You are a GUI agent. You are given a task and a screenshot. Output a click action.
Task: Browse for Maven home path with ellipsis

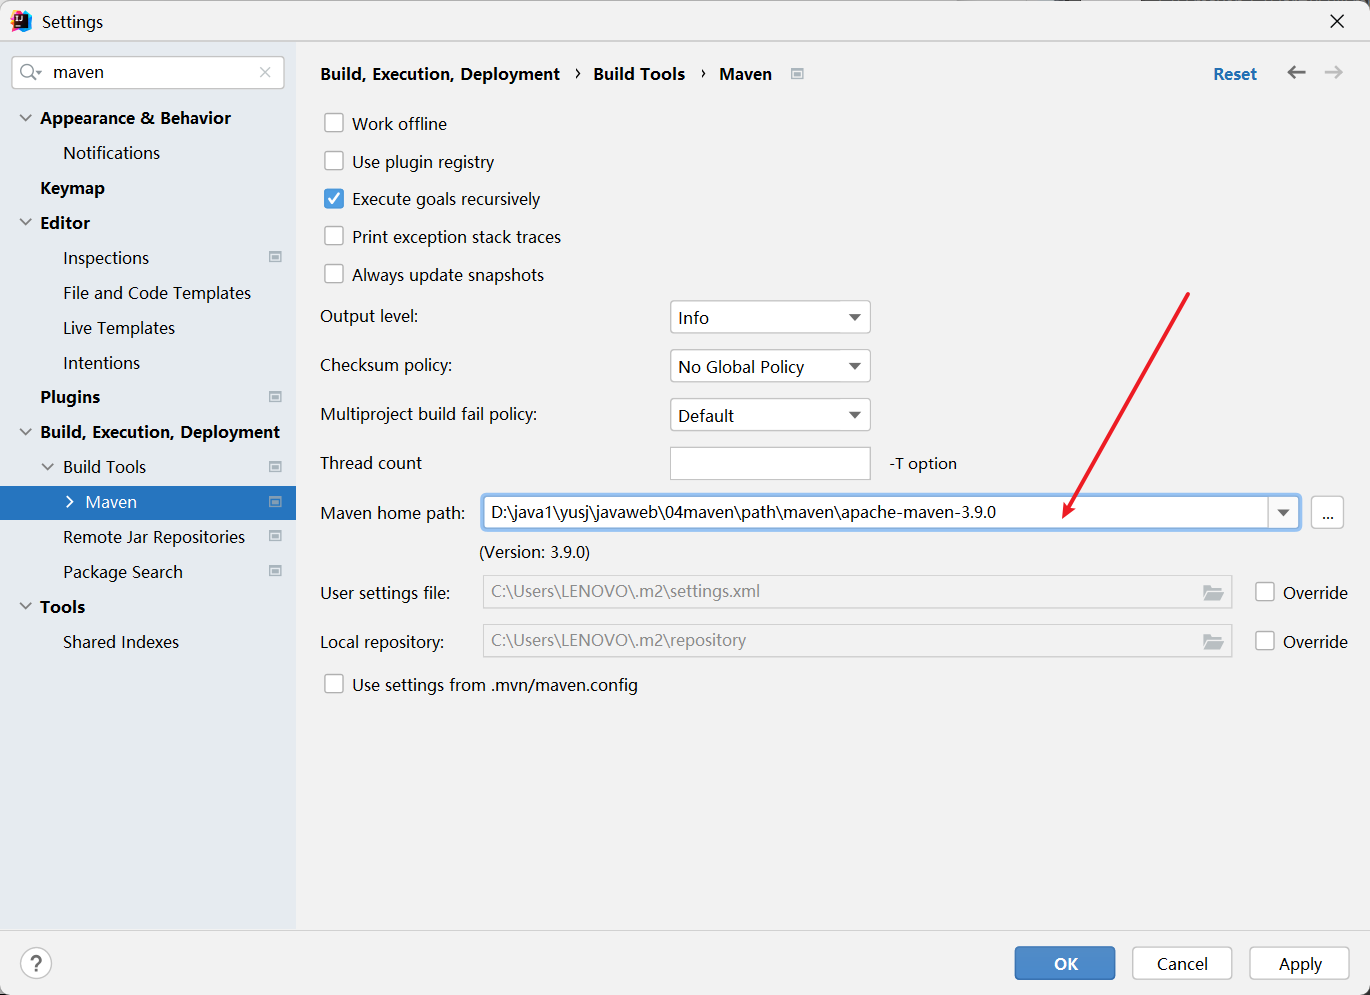(x=1327, y=512)
